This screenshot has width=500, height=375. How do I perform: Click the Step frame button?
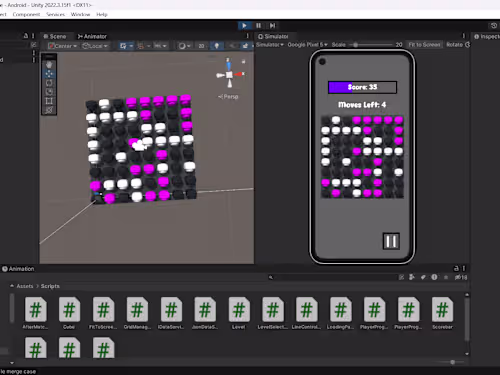(272, 25)
